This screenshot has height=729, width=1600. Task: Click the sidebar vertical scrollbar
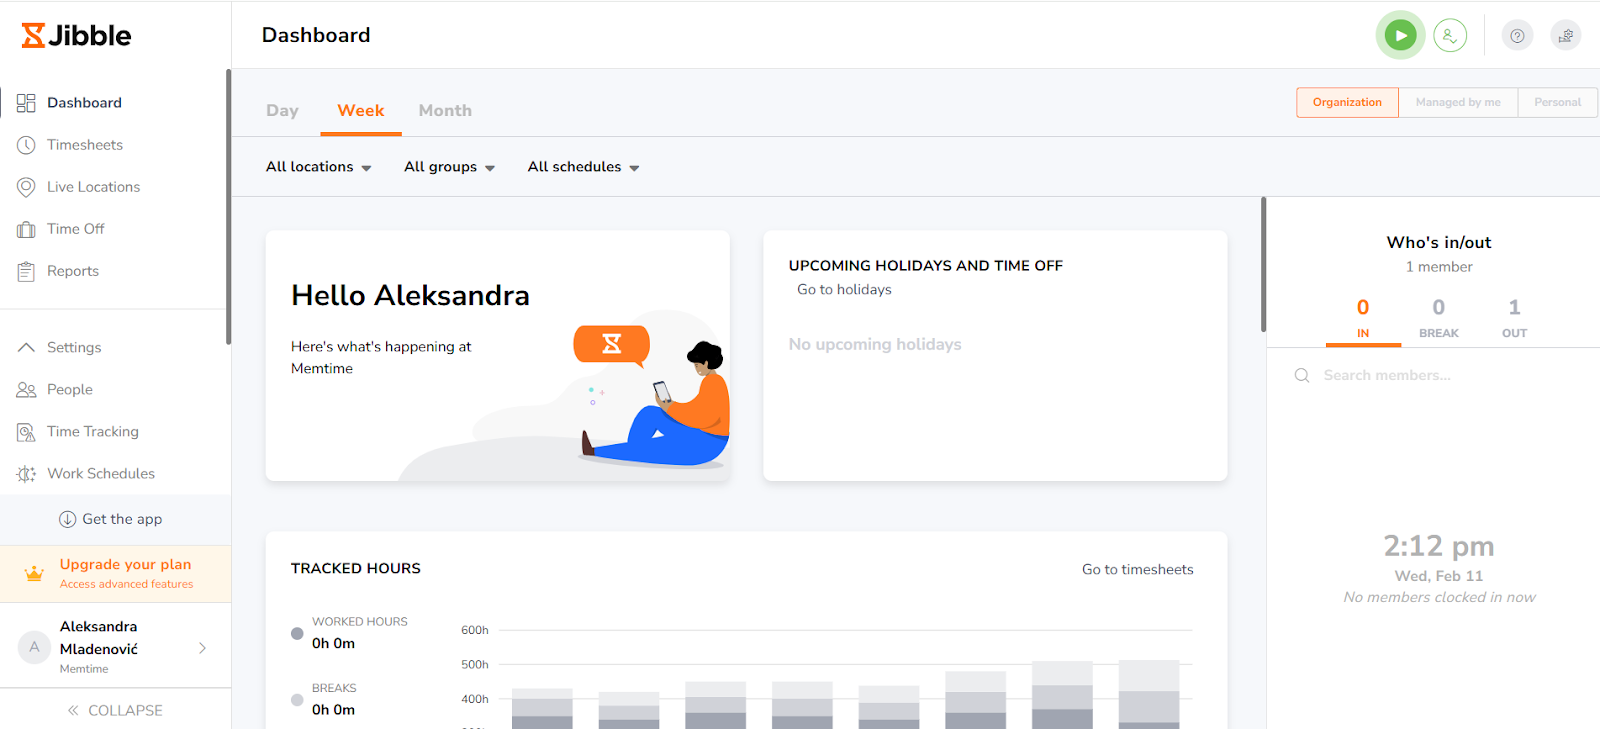click(x=228, y=207)
